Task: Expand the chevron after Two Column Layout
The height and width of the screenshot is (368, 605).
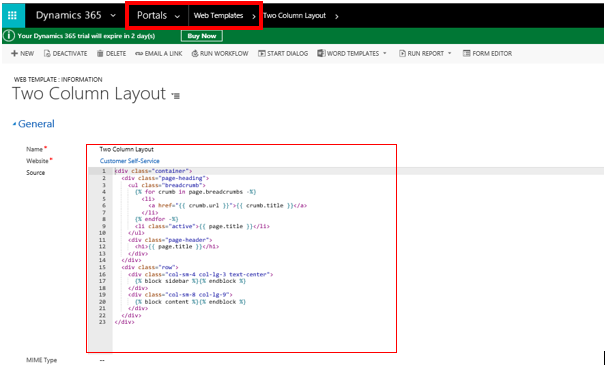Action: tap(337, 16)
